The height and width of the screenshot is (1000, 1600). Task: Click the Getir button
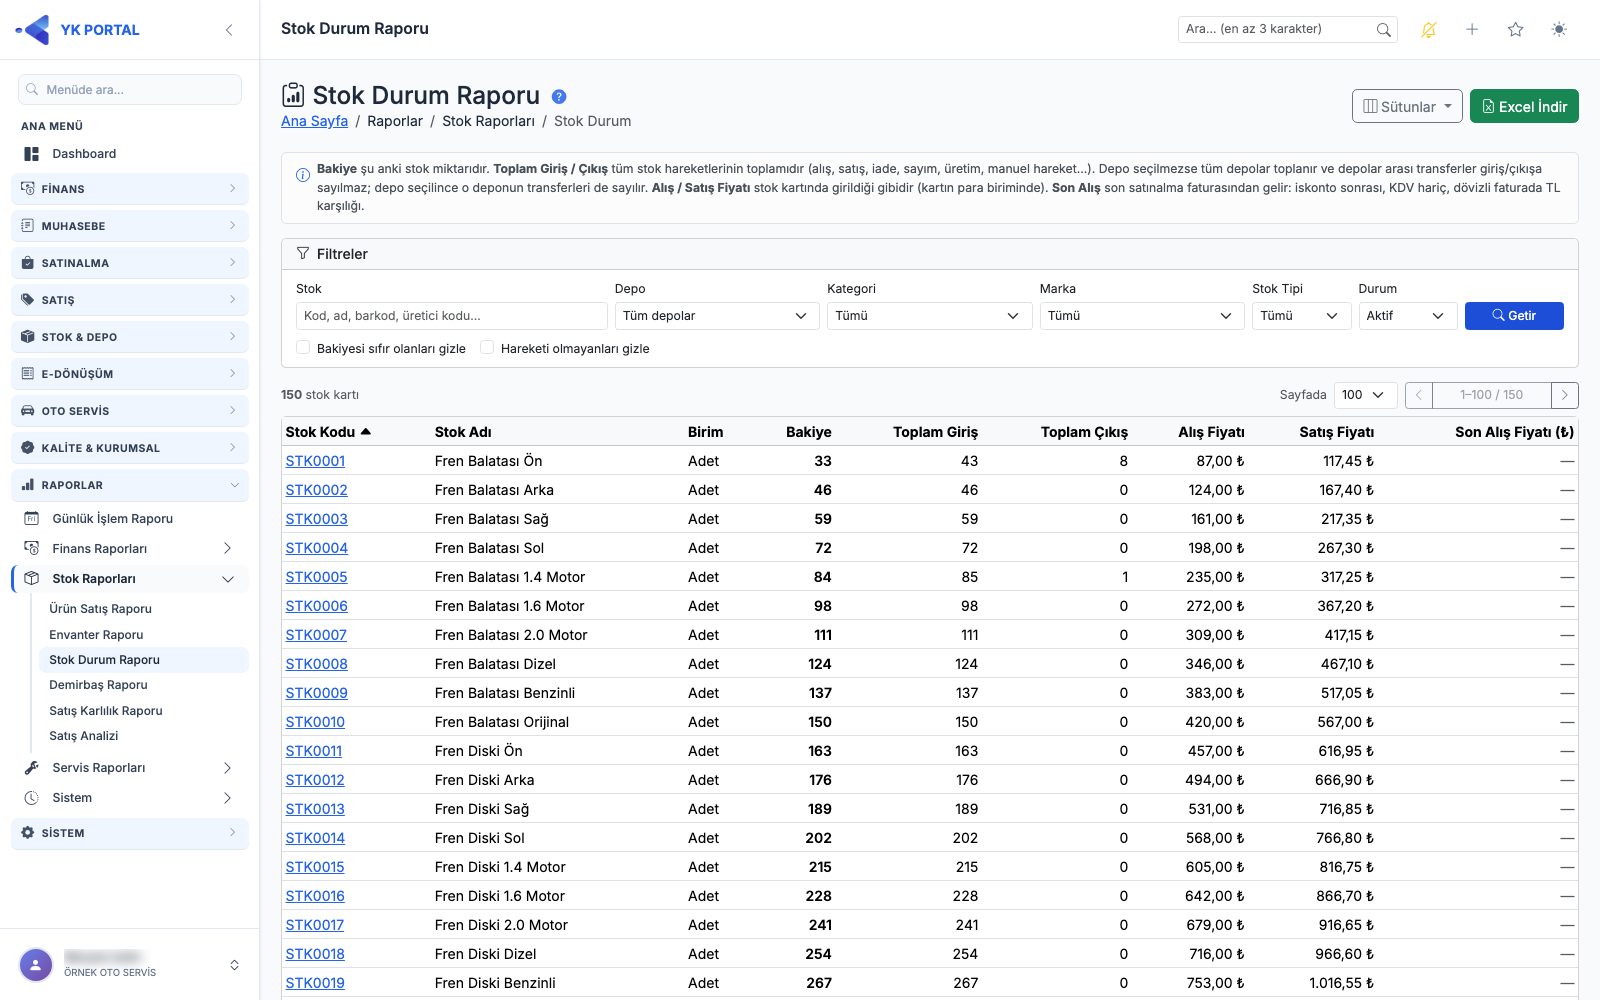[1514, 316]
